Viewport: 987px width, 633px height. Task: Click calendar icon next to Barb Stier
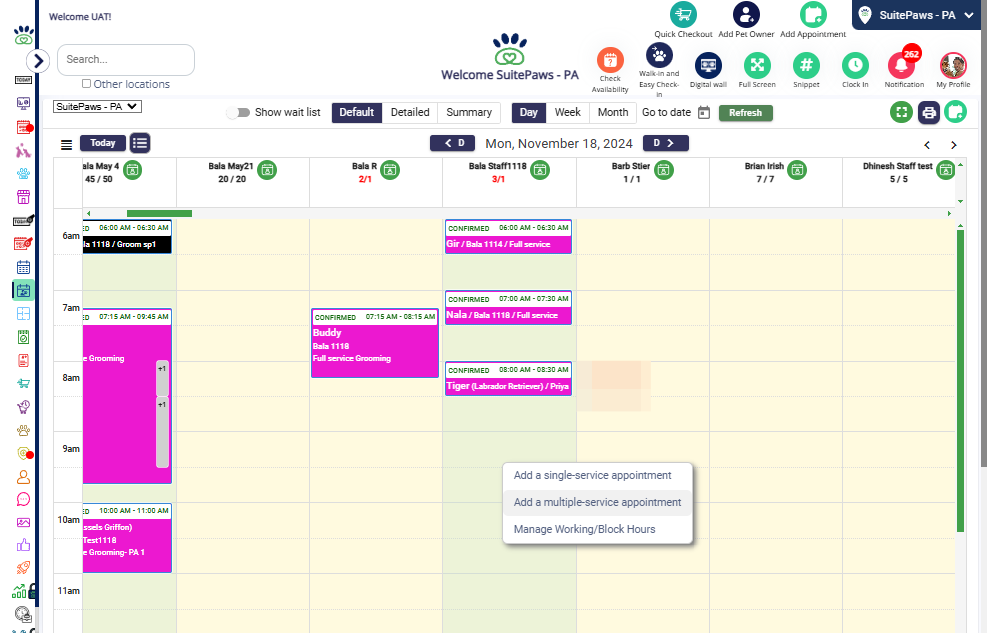[x=663, y=170]
